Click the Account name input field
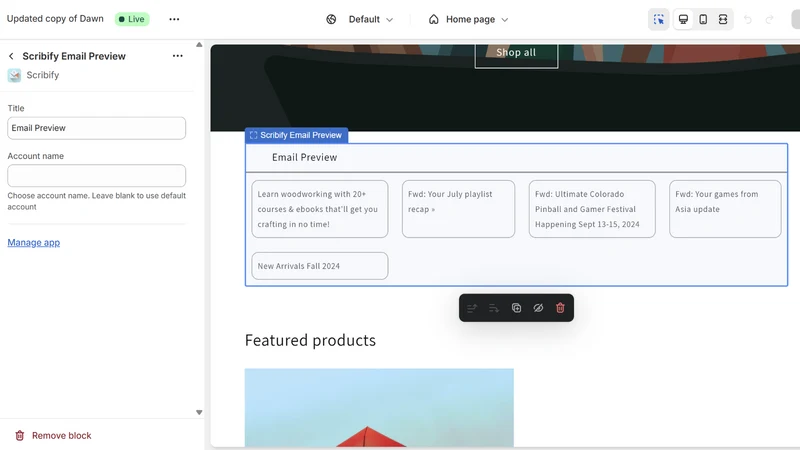The image size is (800, 450). [x=96, y=176]
